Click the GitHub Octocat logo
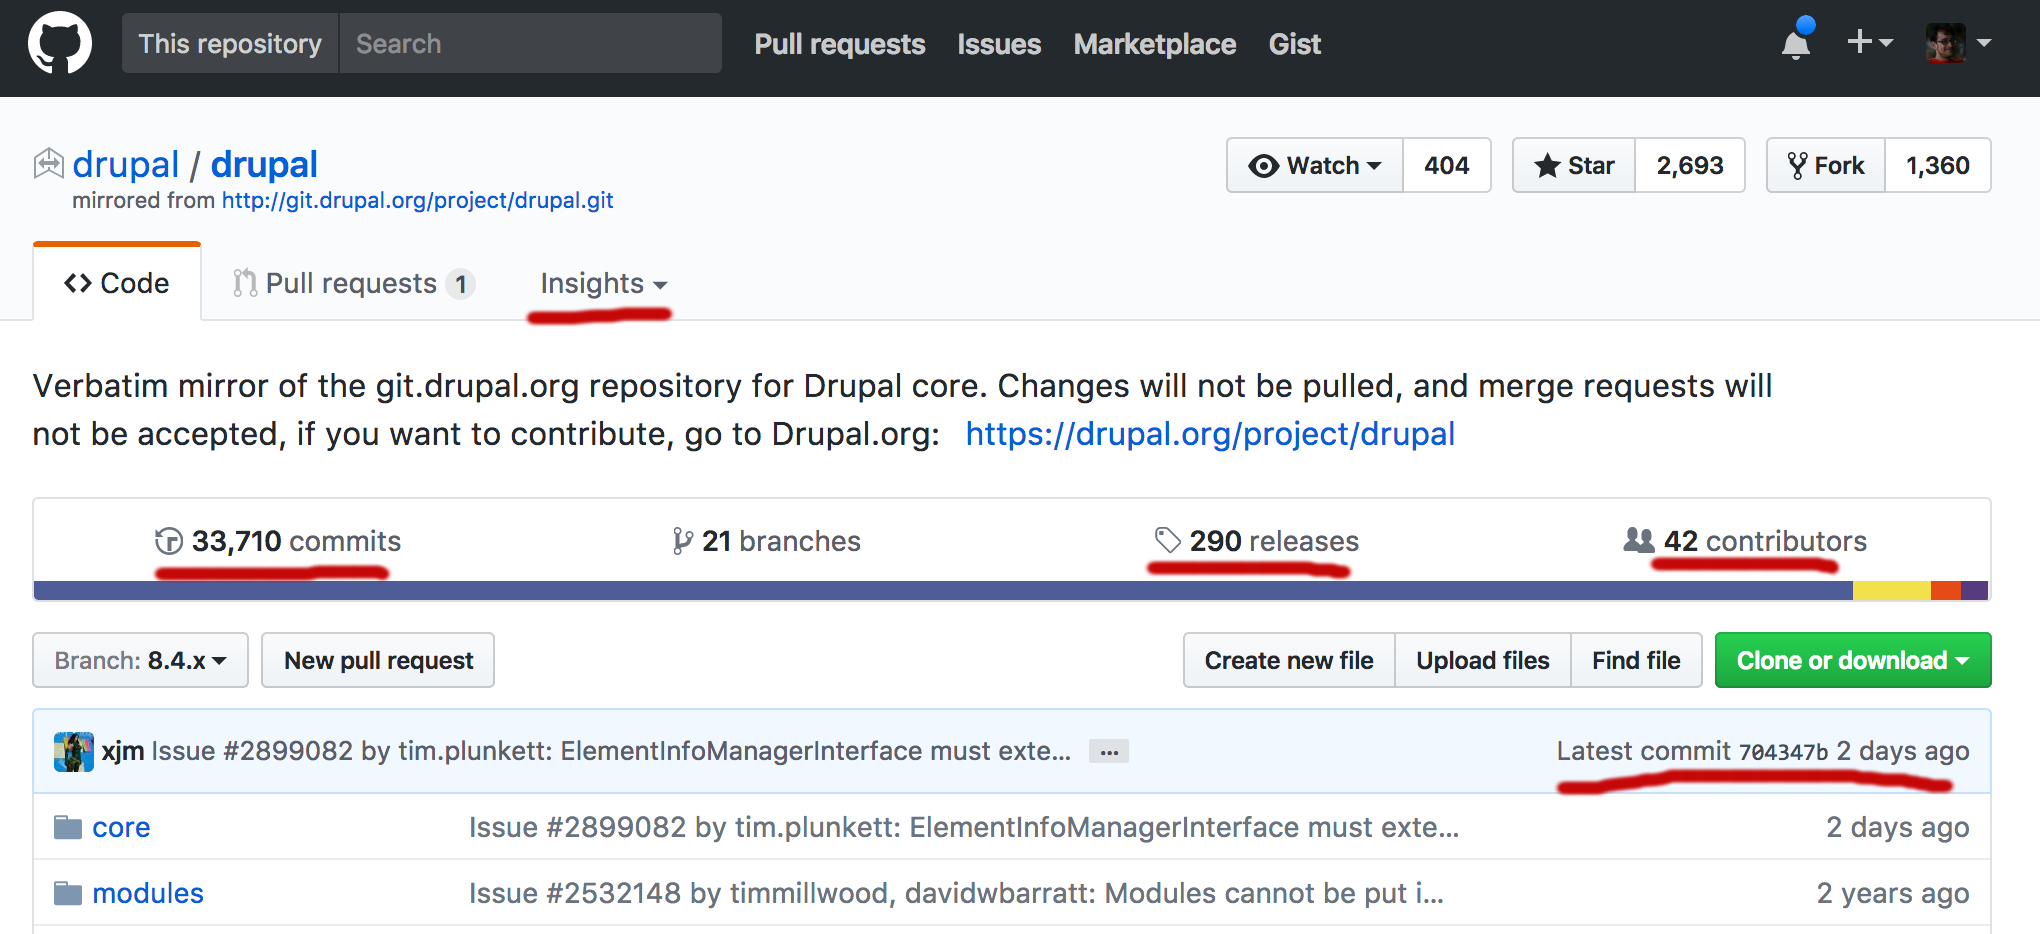The height and width of the screenshot is (934, 2040). [x=60, y=43]
